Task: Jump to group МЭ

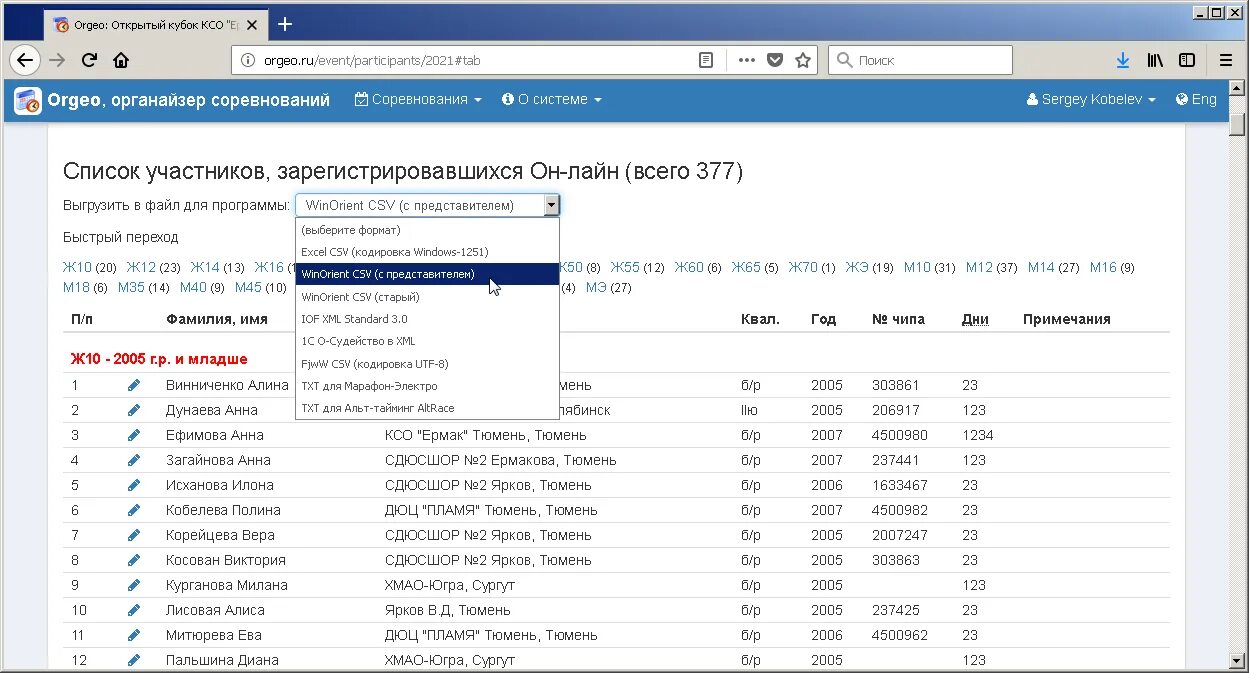Action: [x=596, y=287]
